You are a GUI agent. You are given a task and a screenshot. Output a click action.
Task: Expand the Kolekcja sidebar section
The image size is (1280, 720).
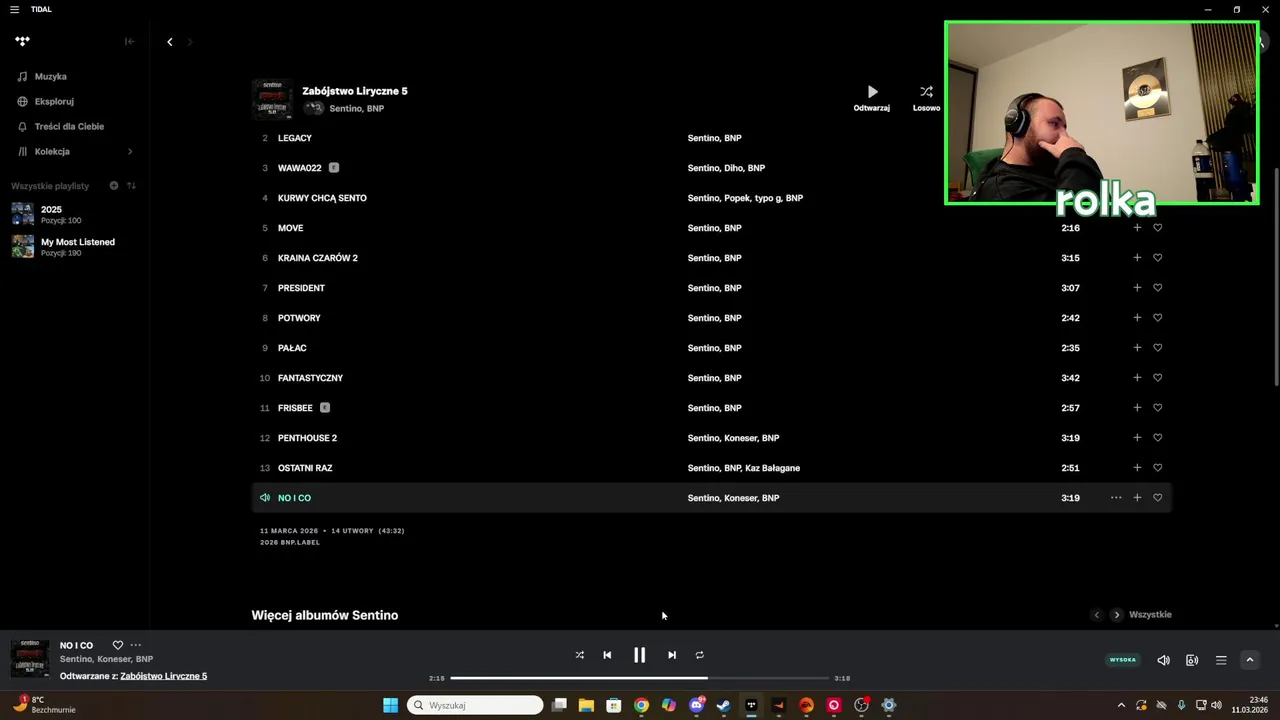(130, 151)
